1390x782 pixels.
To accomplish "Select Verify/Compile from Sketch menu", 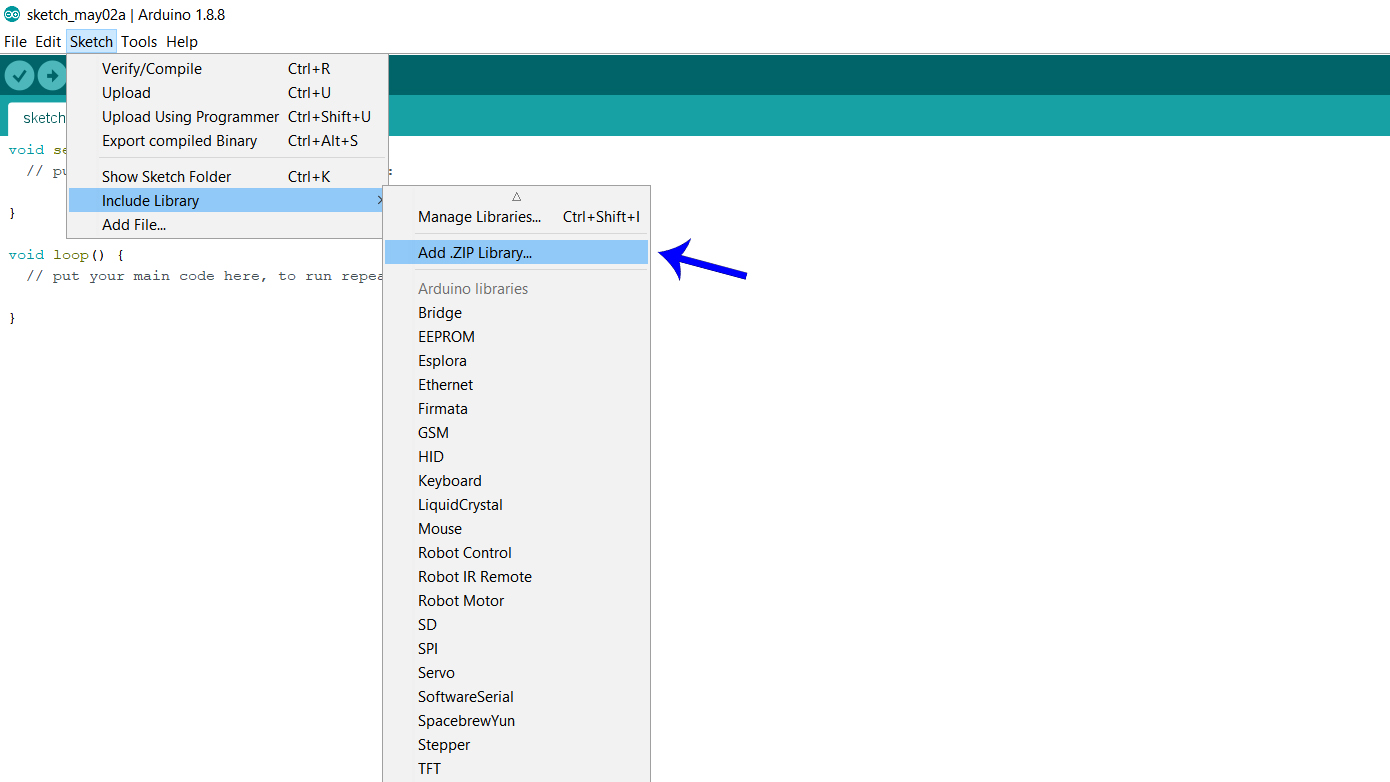I will coord(152,69).
